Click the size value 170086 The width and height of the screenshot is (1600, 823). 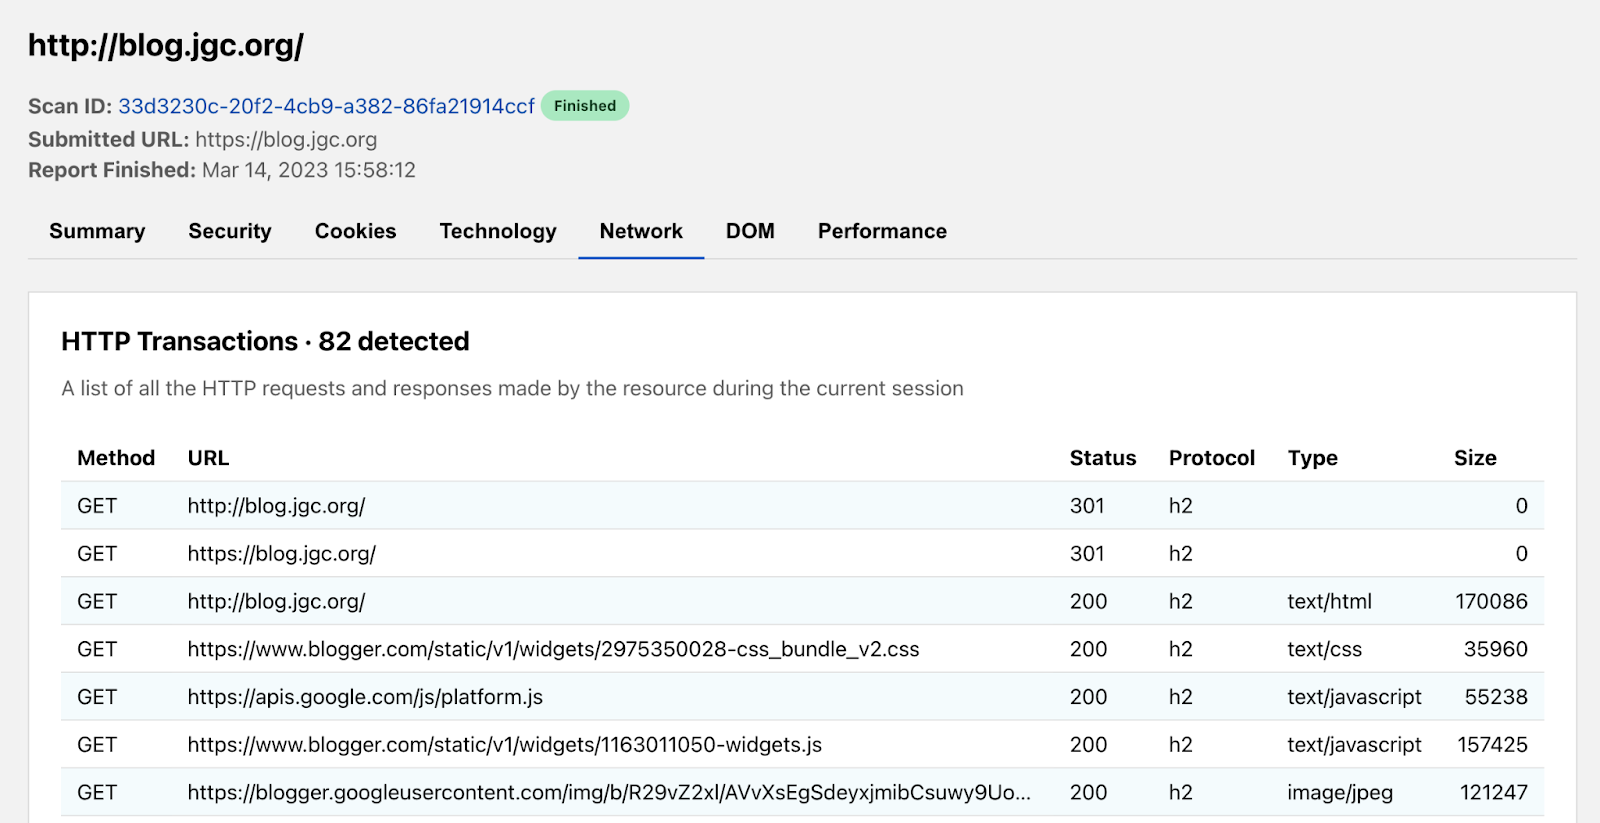[x=1491, y=602]
